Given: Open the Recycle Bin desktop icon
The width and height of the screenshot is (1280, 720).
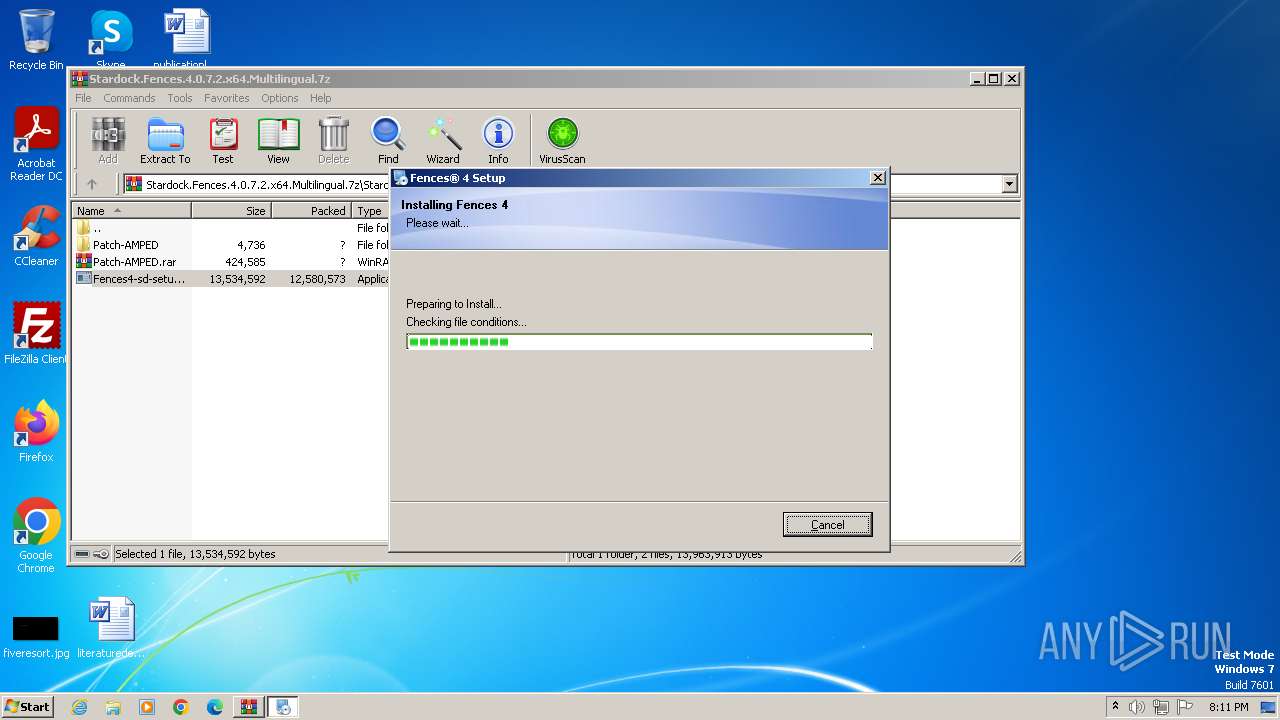Looking at the screenshot, I should [x=36, y=40].
